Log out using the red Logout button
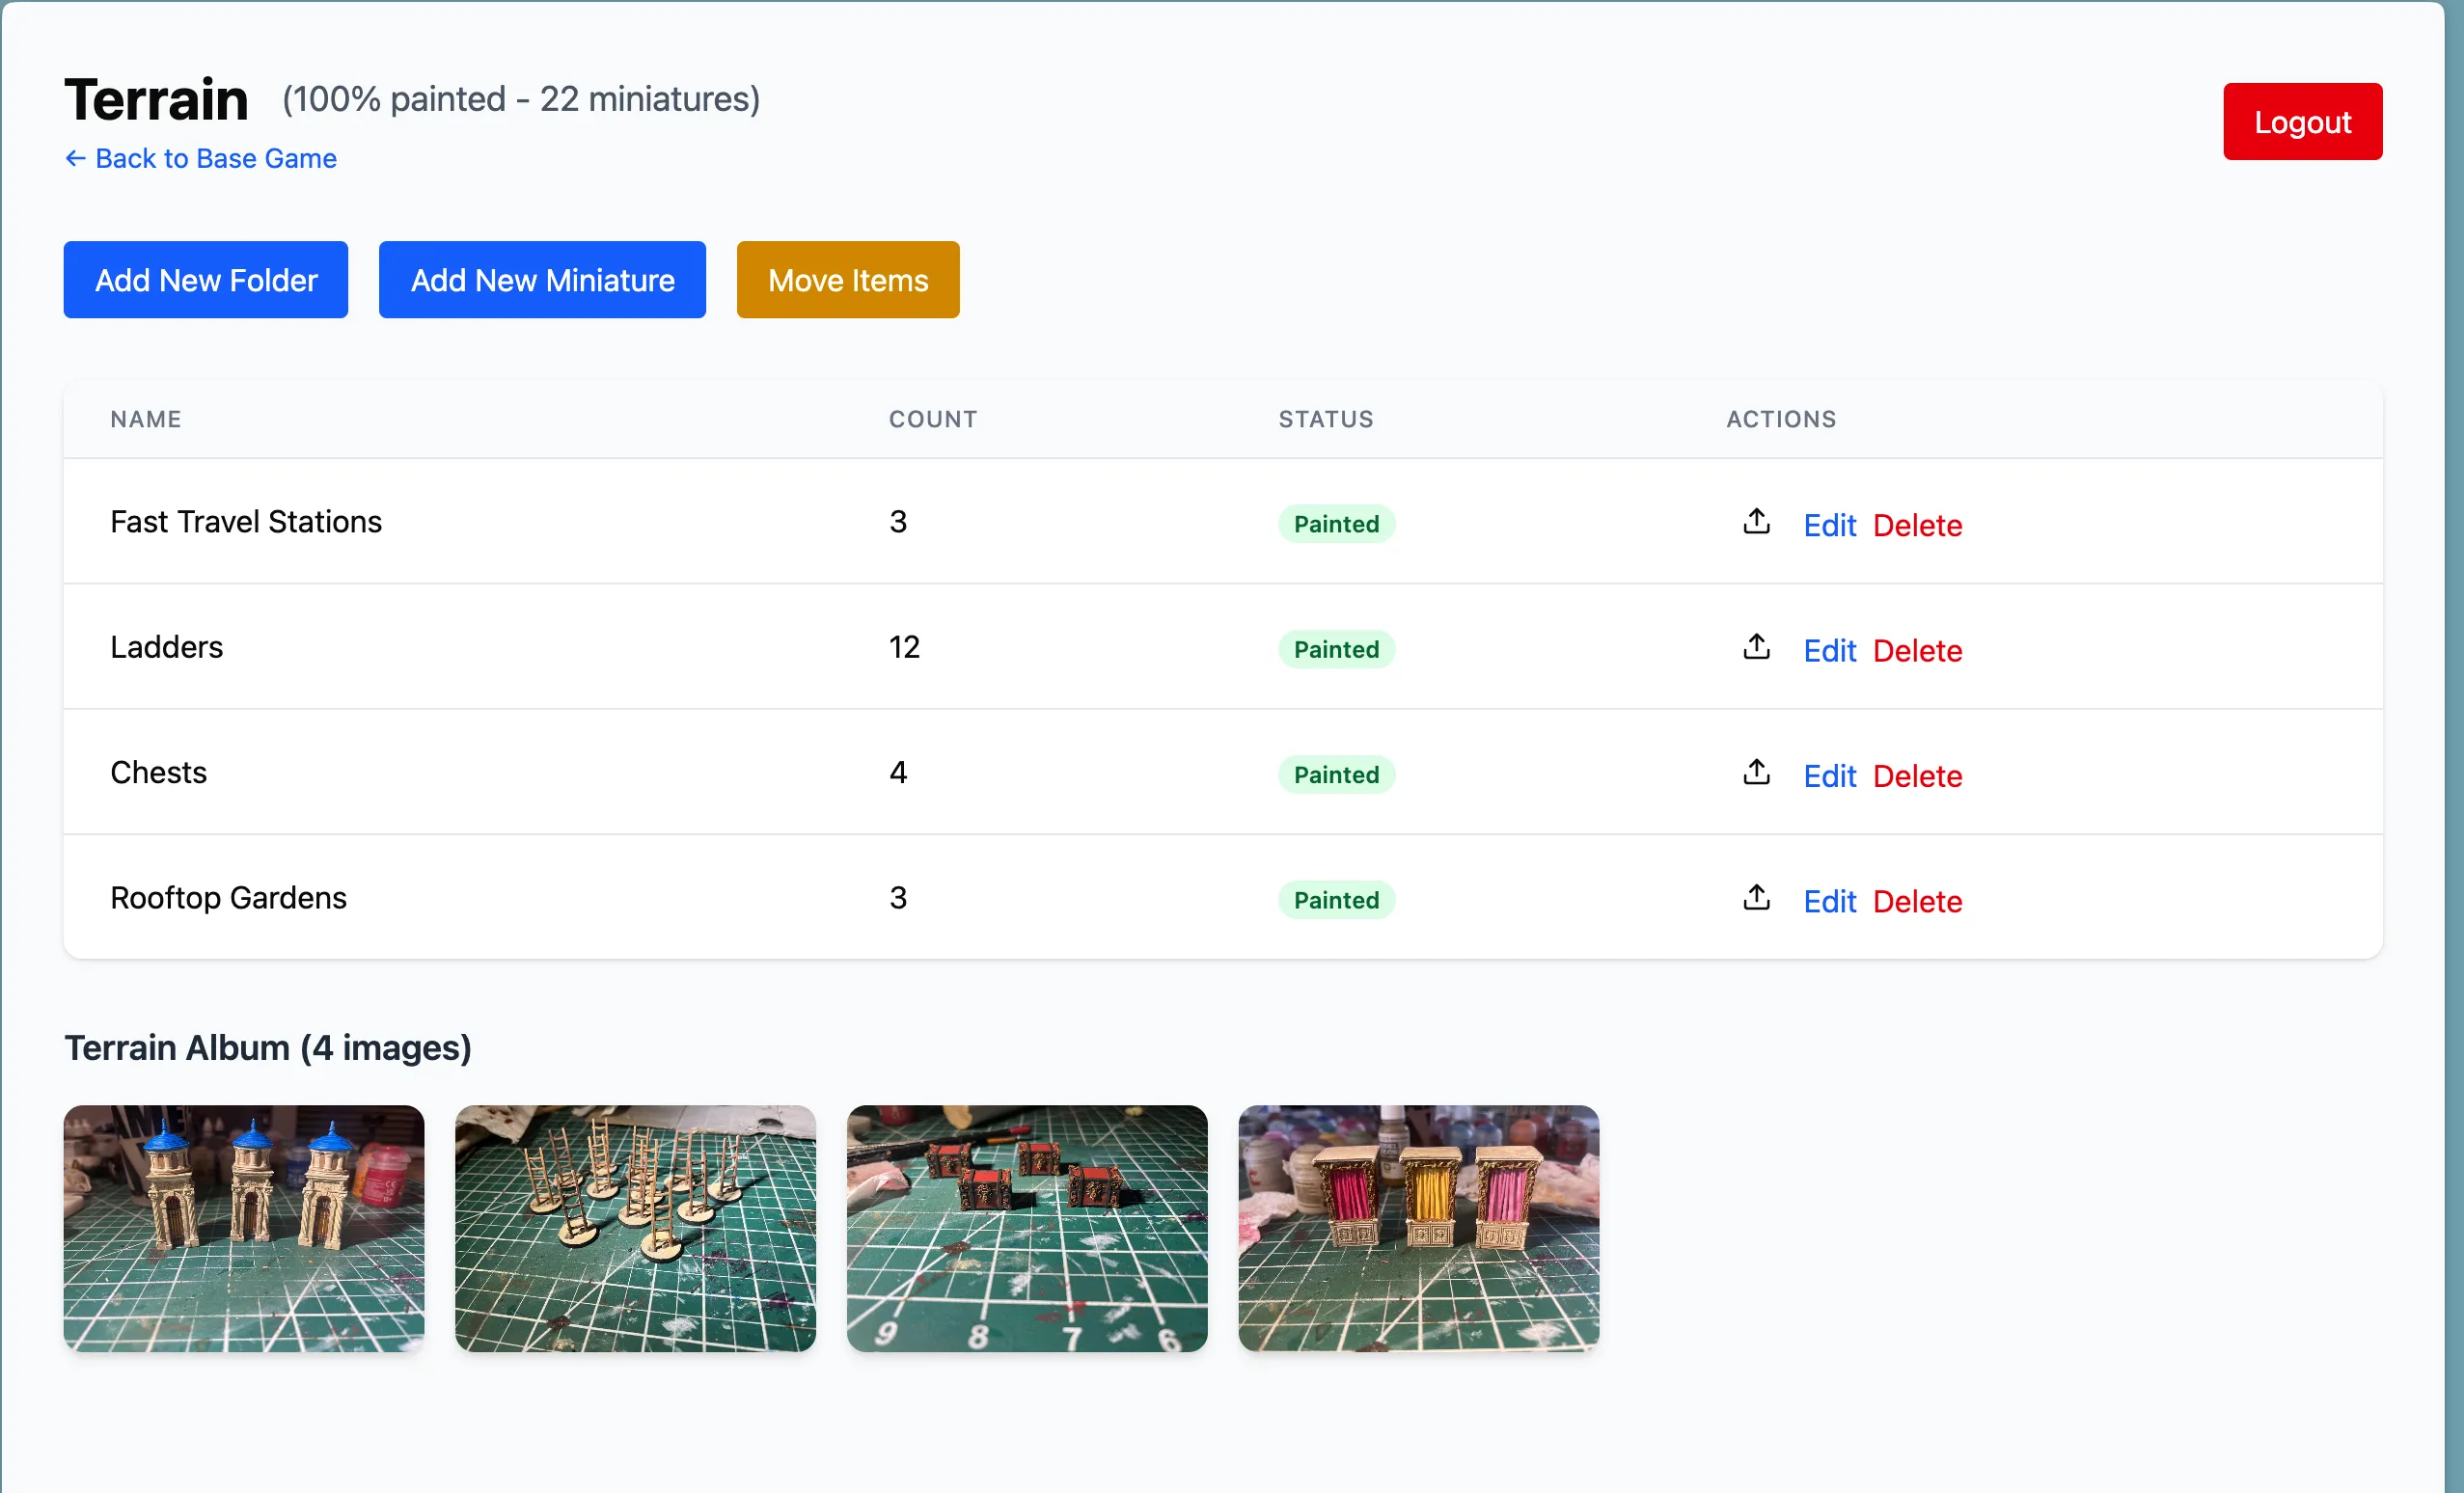The height and width of the screenshot is (1493, 2464). pos(2301,122)
